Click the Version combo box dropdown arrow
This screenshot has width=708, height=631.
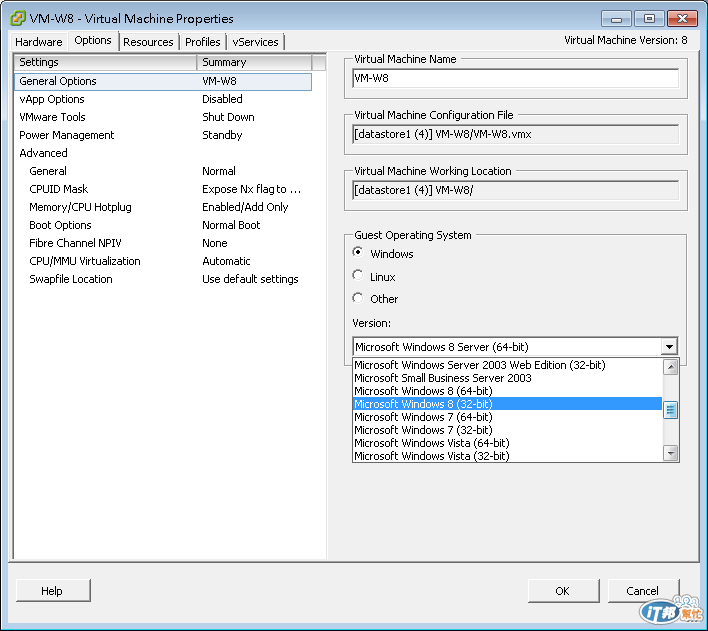[x=670, y=347]
